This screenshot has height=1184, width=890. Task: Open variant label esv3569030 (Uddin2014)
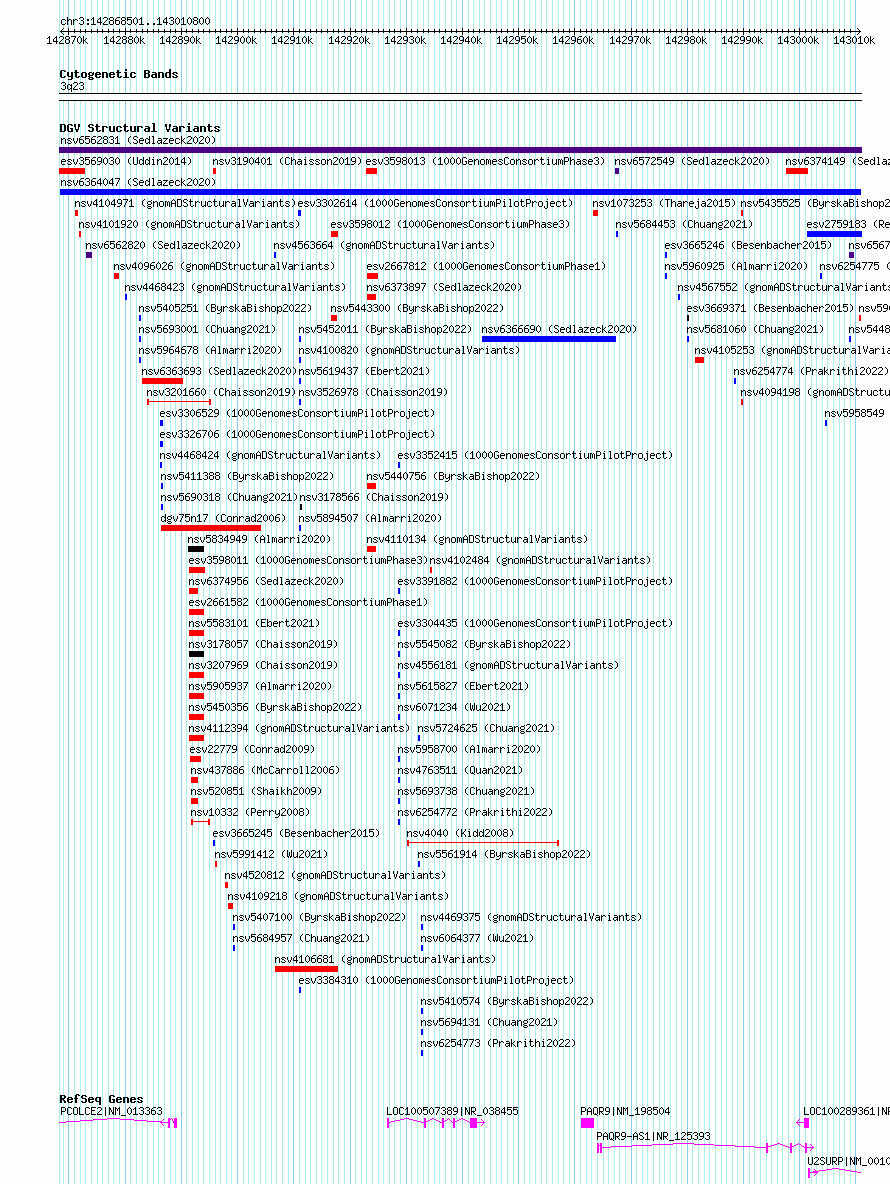(x=126, y=161)
